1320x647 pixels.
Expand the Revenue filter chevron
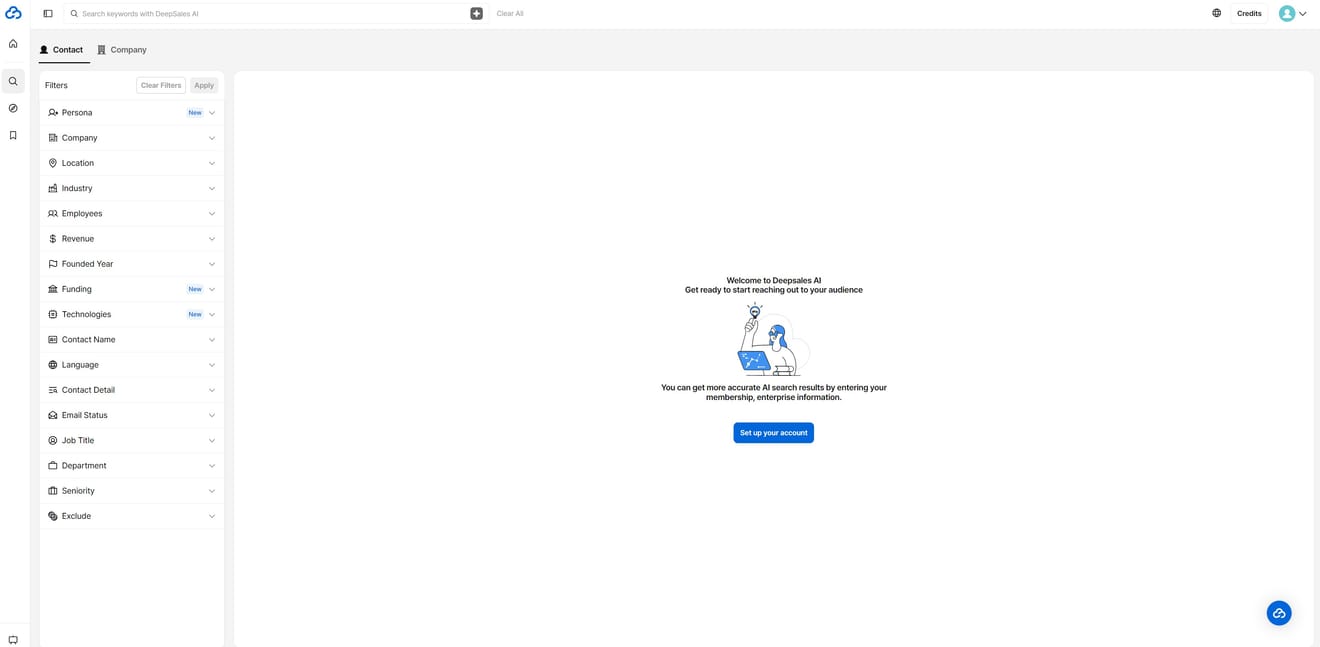[x=212, y=239]
